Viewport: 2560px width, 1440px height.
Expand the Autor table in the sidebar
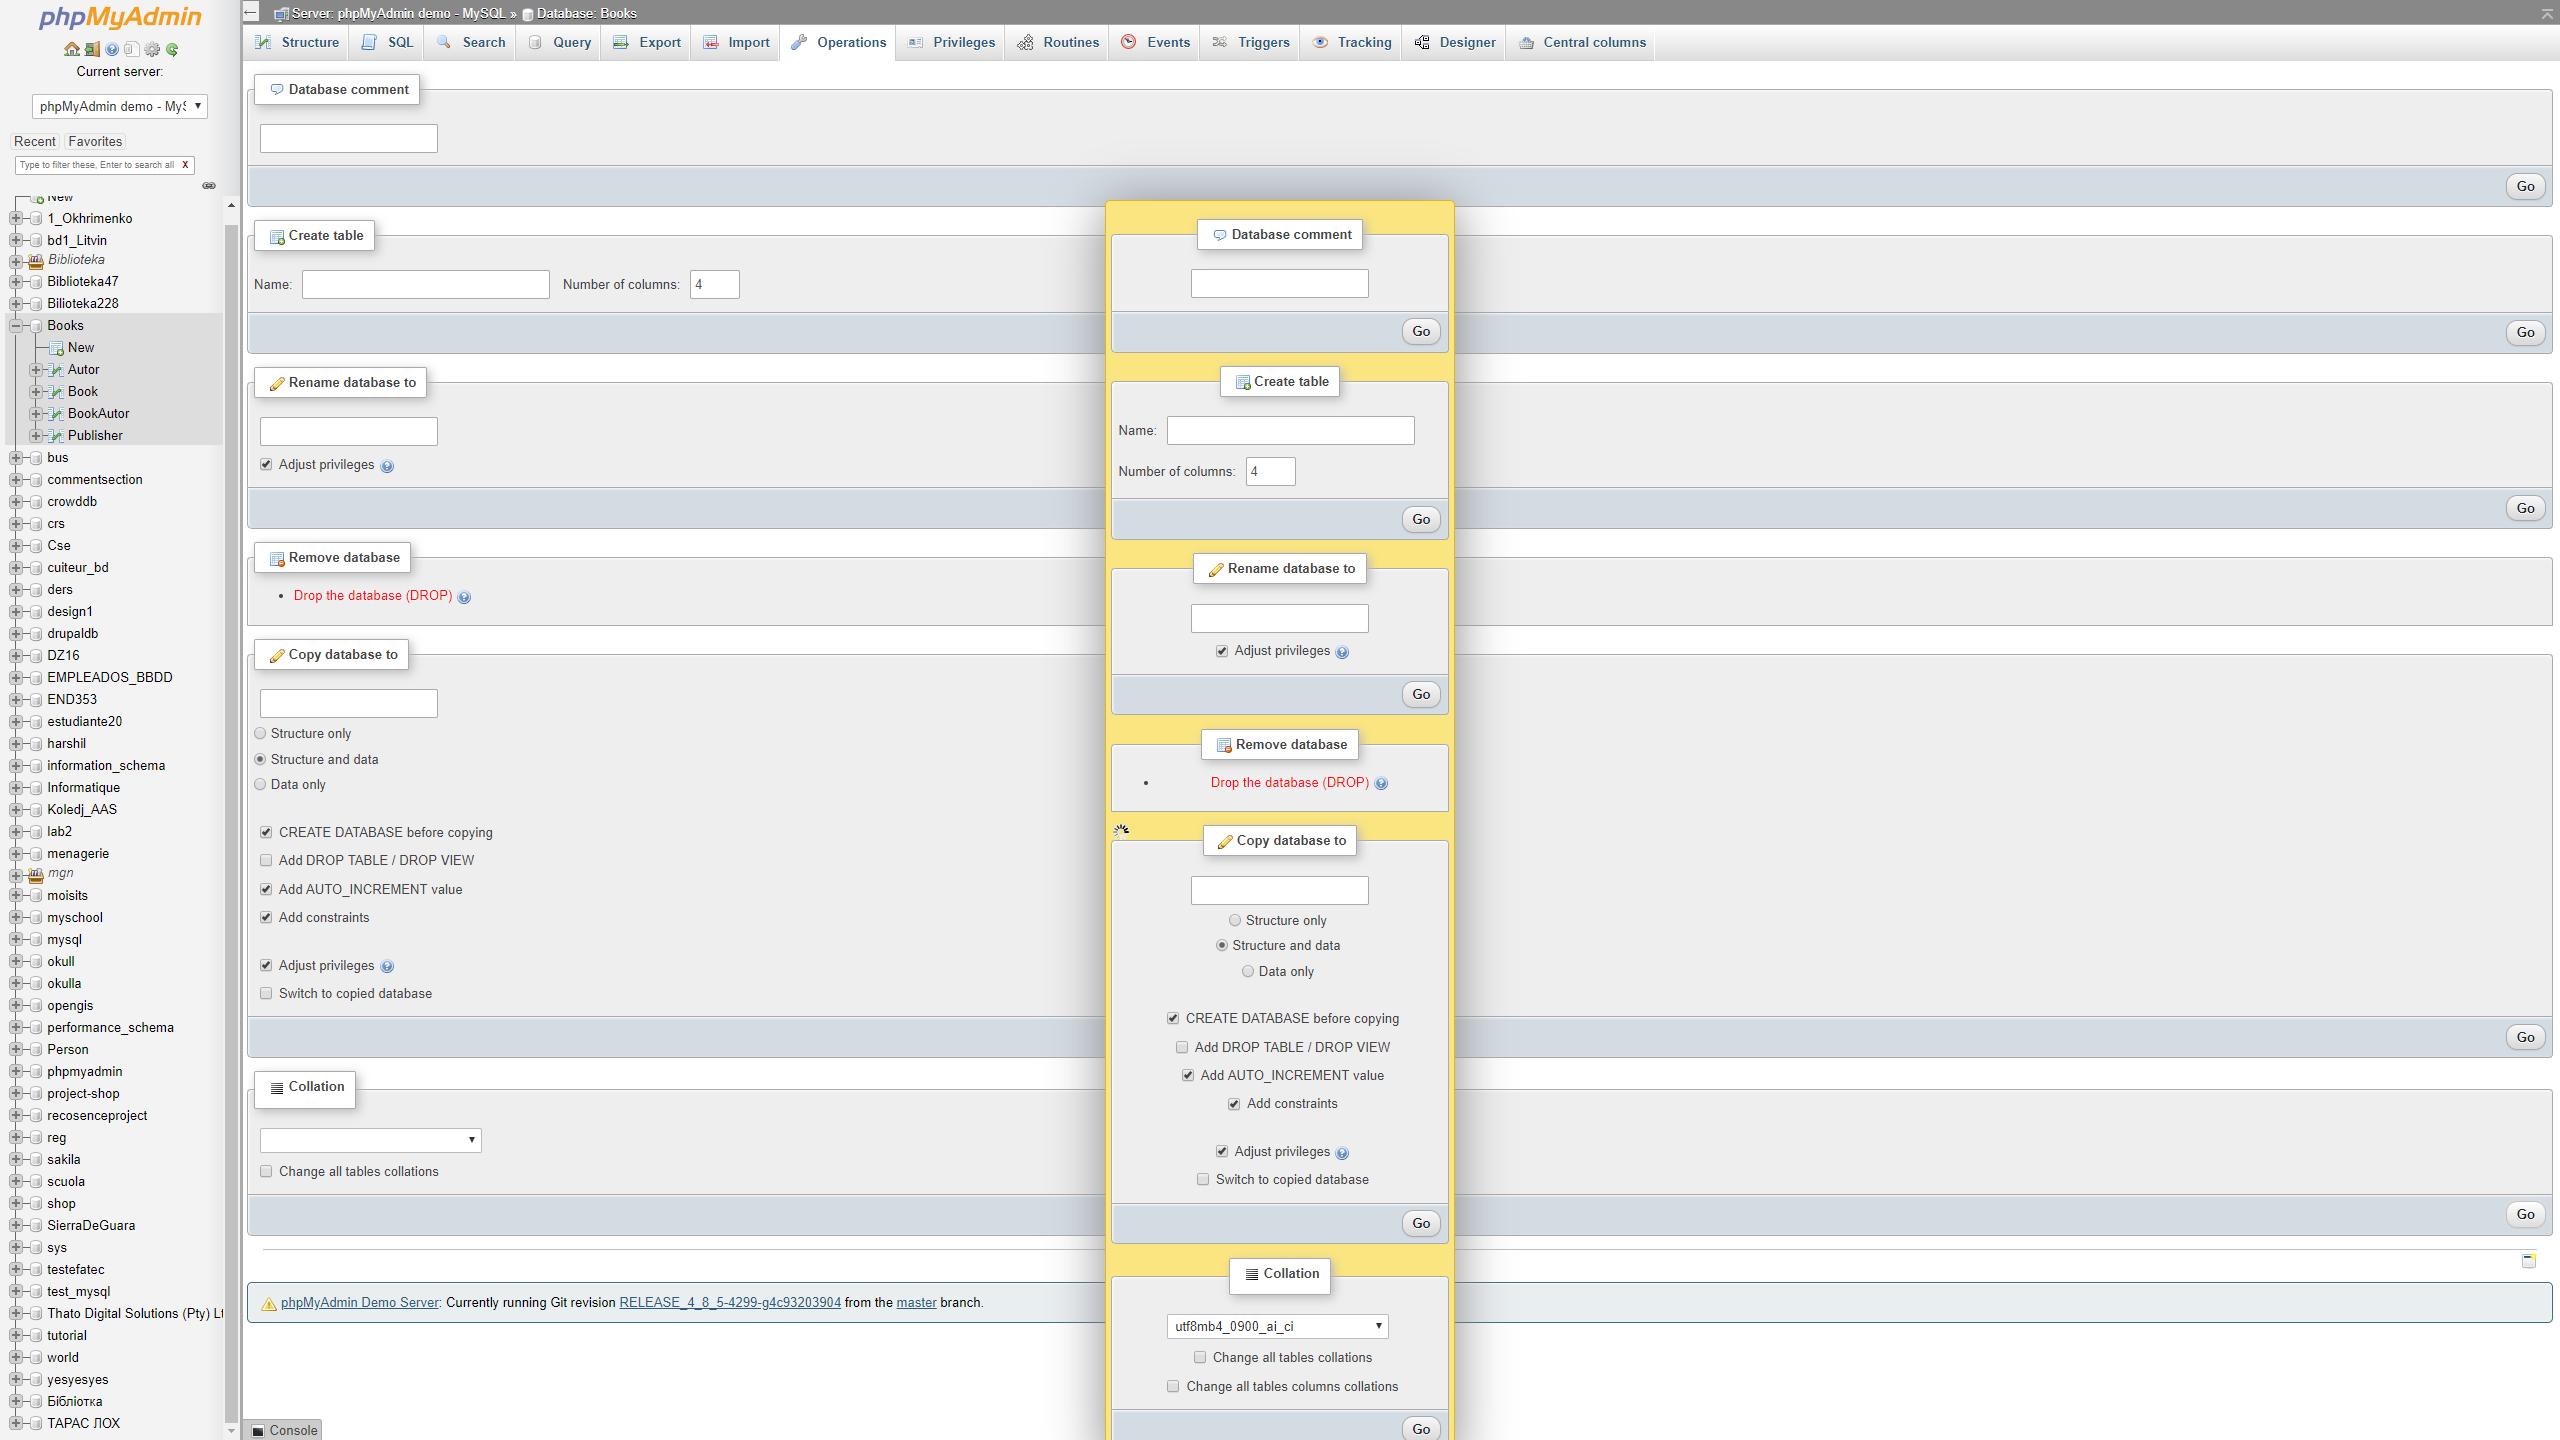pyautogui.click(x=38, y=369)
